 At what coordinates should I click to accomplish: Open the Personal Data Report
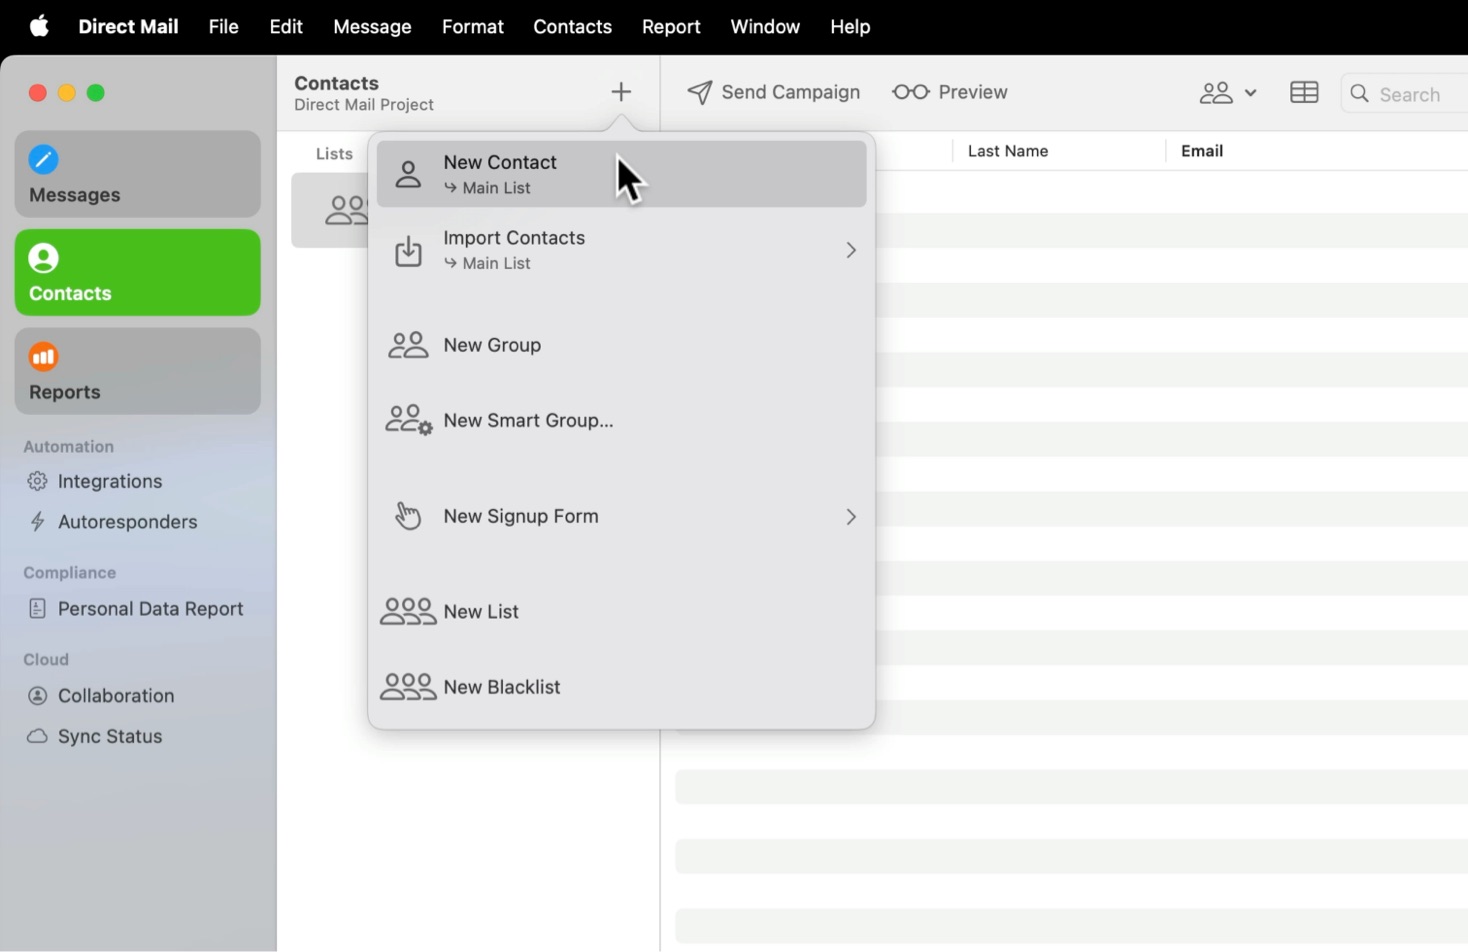[x=150, y=609]
